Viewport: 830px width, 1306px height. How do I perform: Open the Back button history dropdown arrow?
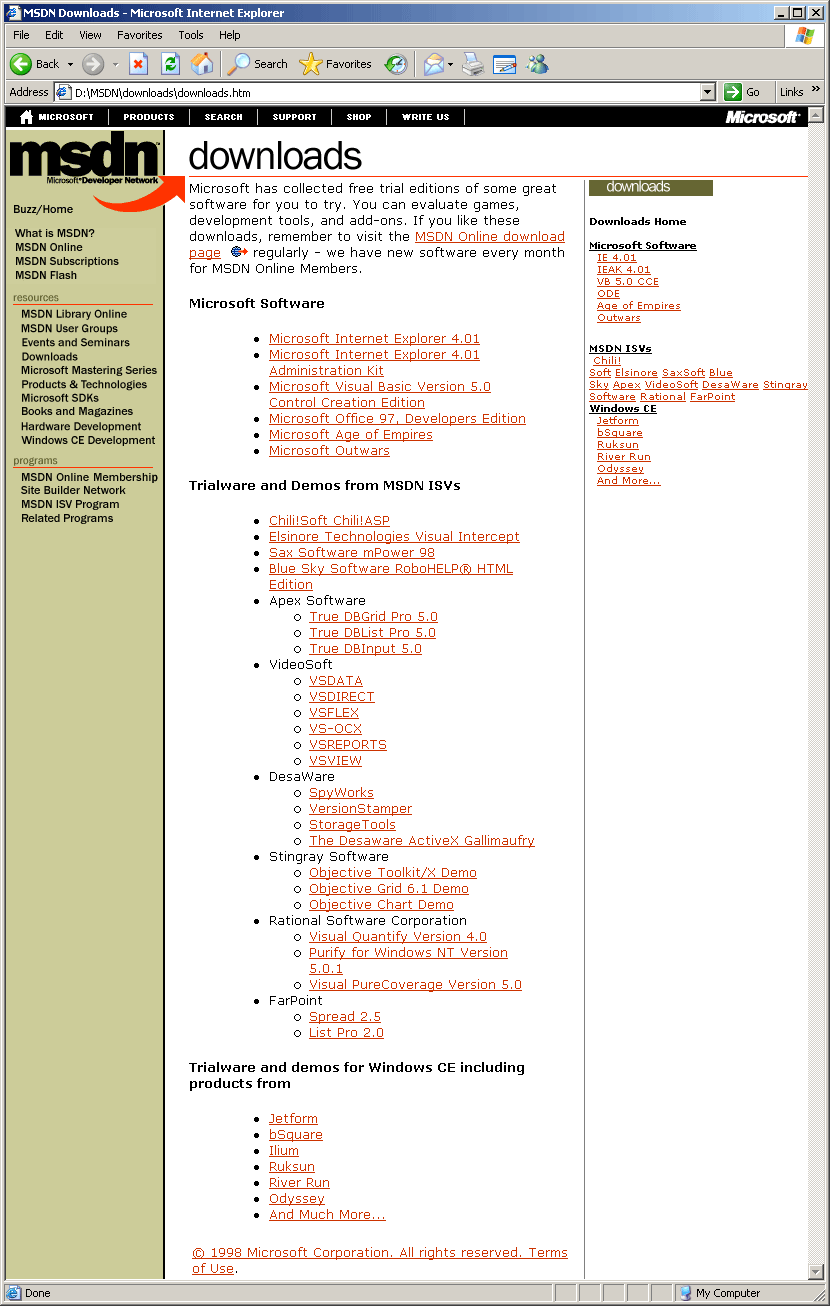[70, 64]
